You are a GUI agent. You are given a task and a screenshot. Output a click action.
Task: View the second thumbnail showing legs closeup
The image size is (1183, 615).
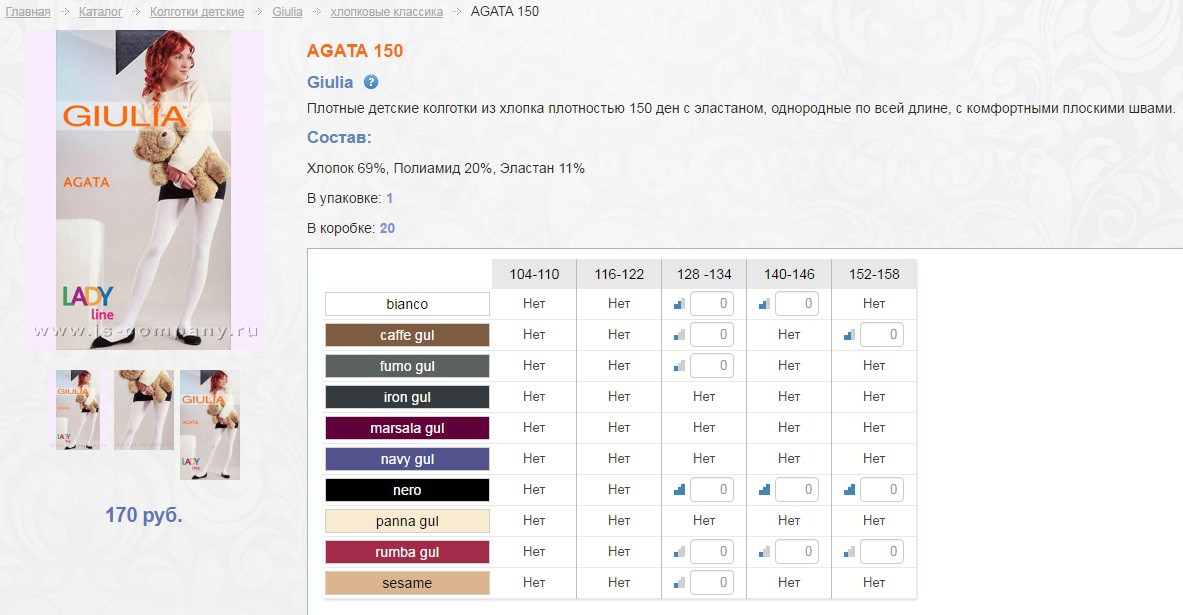coord(143,409)
